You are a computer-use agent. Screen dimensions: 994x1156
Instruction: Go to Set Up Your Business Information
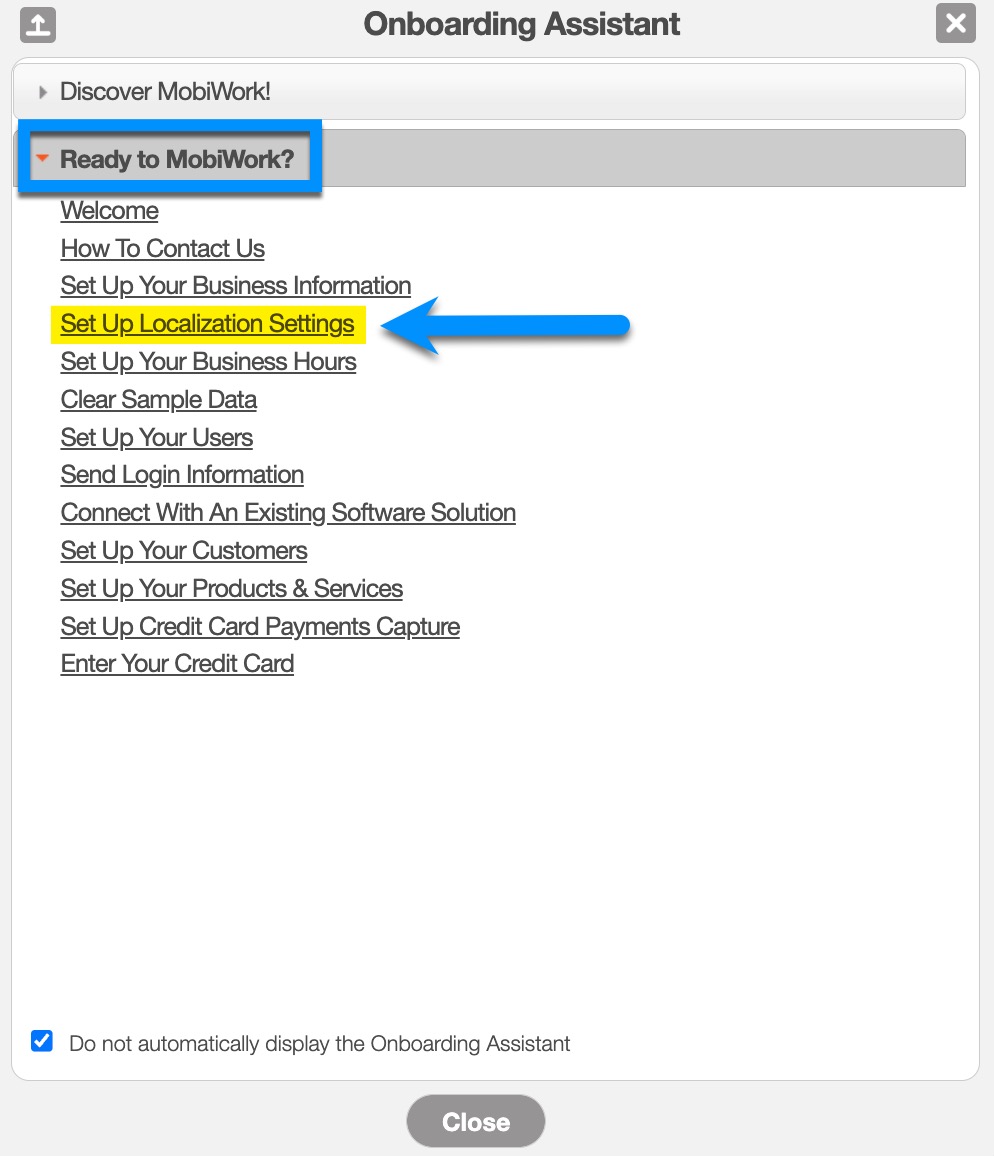coord(235,286)
